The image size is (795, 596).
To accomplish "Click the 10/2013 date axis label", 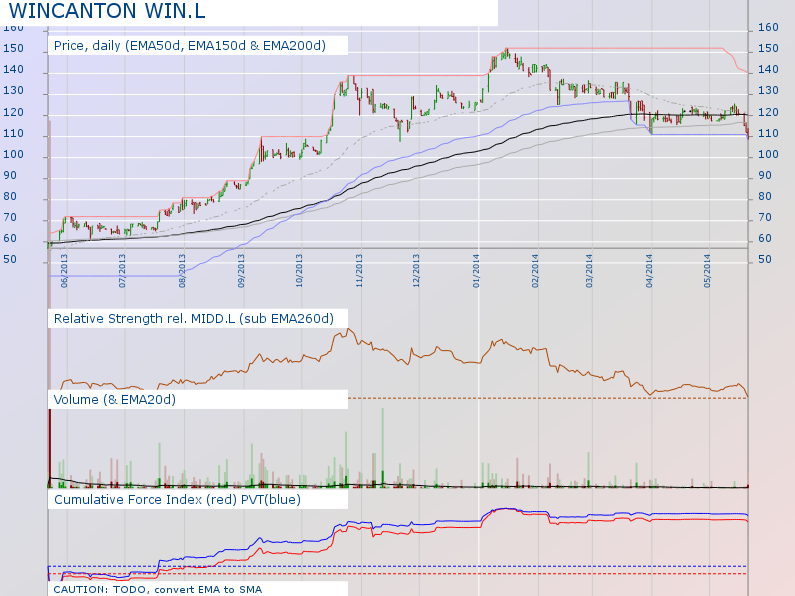I will [299, 271].
